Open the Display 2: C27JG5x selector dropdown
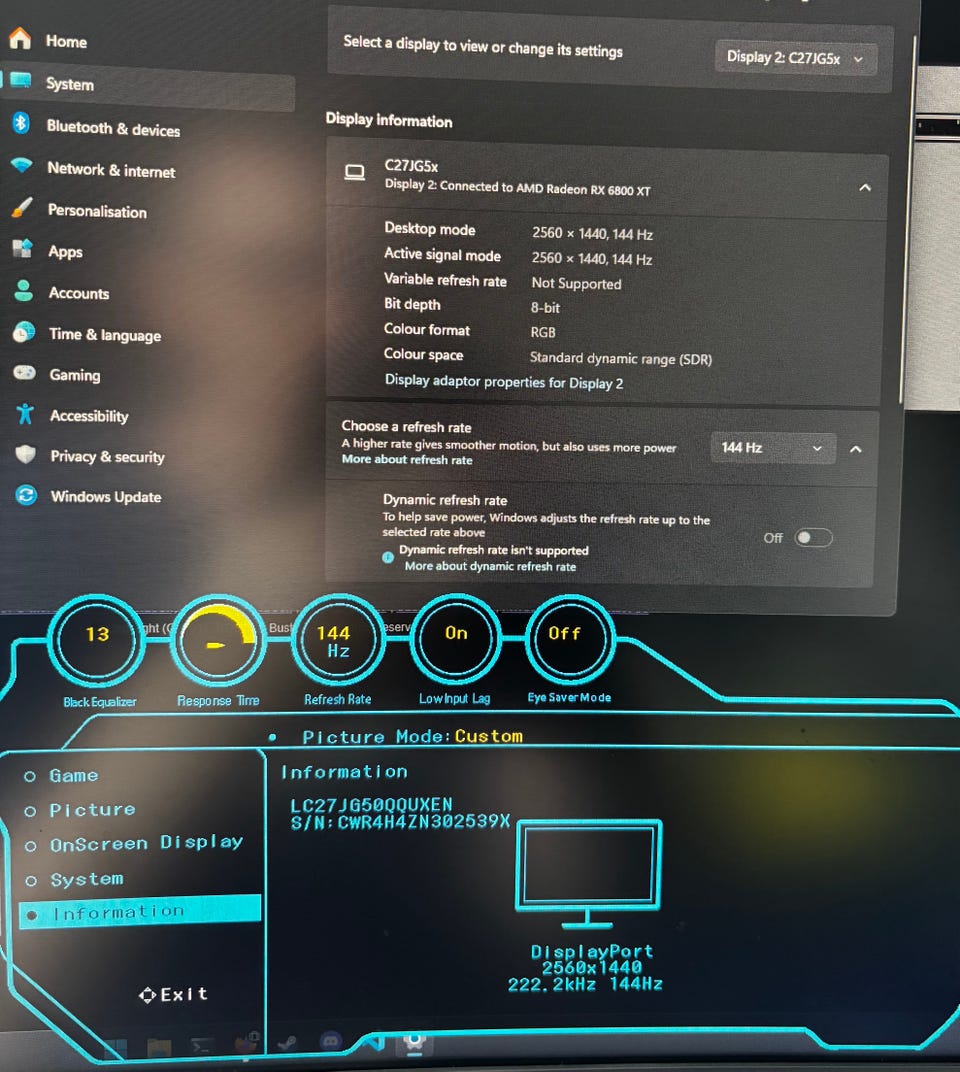The image size is (960, 1072). 795,57
